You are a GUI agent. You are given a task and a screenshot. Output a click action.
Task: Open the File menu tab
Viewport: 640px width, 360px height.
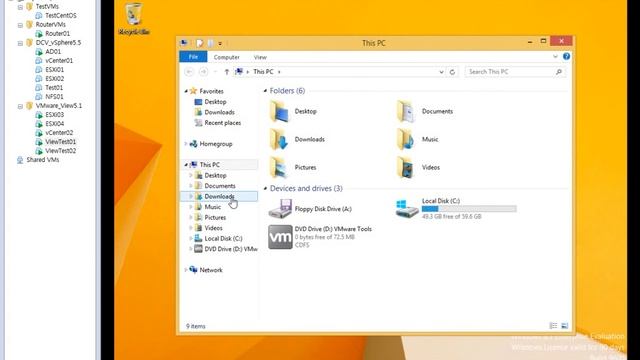pyautogui.click(x=193, y=57)
